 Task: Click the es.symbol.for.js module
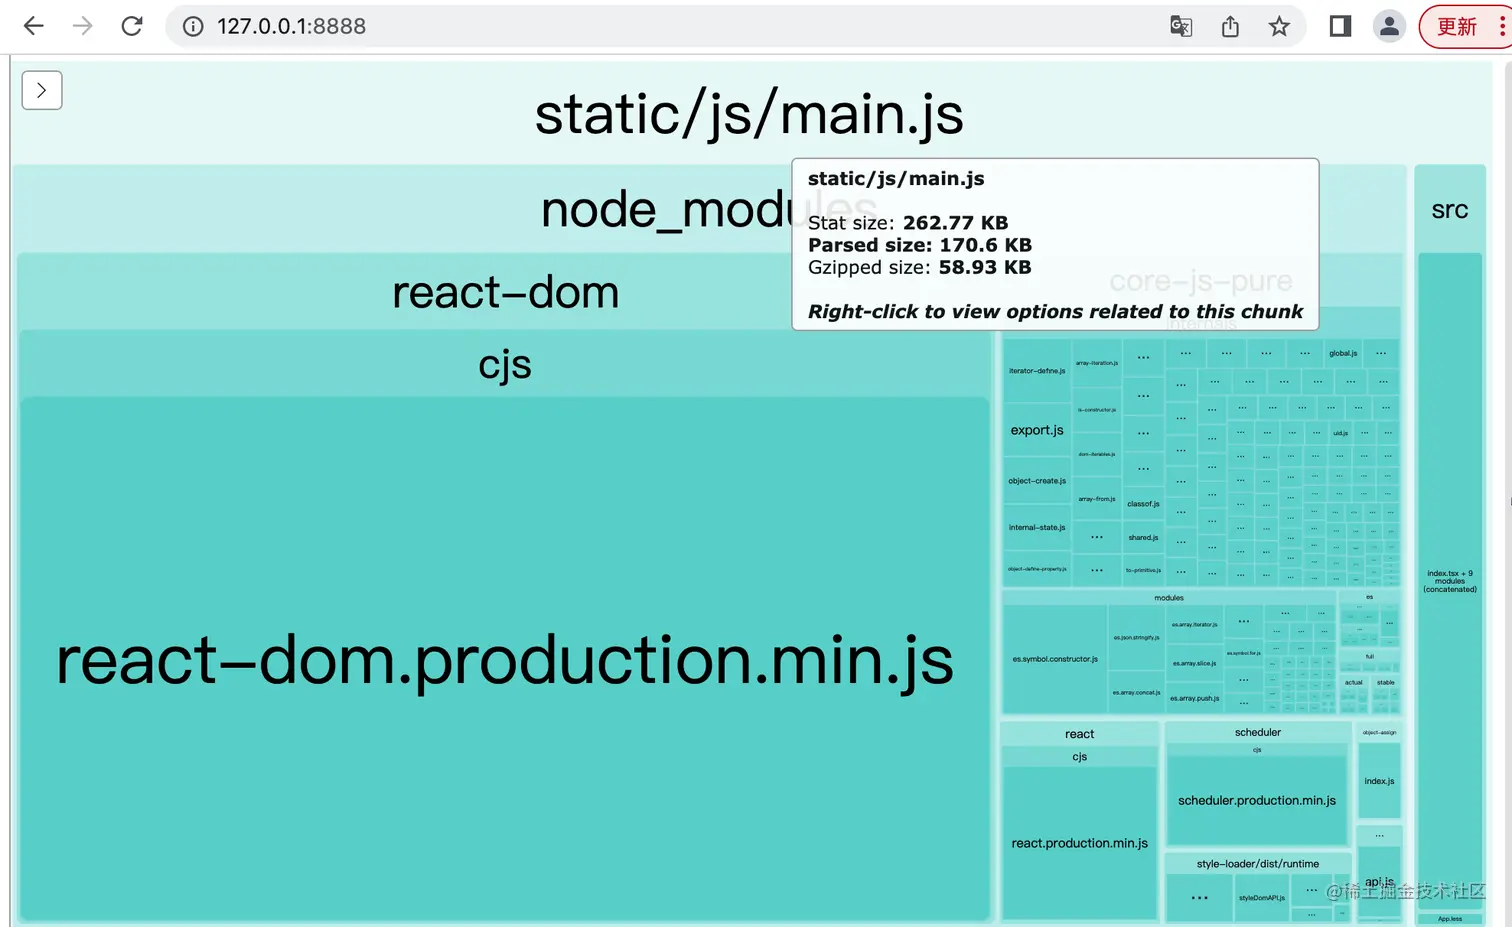[x=1244, y=653]
